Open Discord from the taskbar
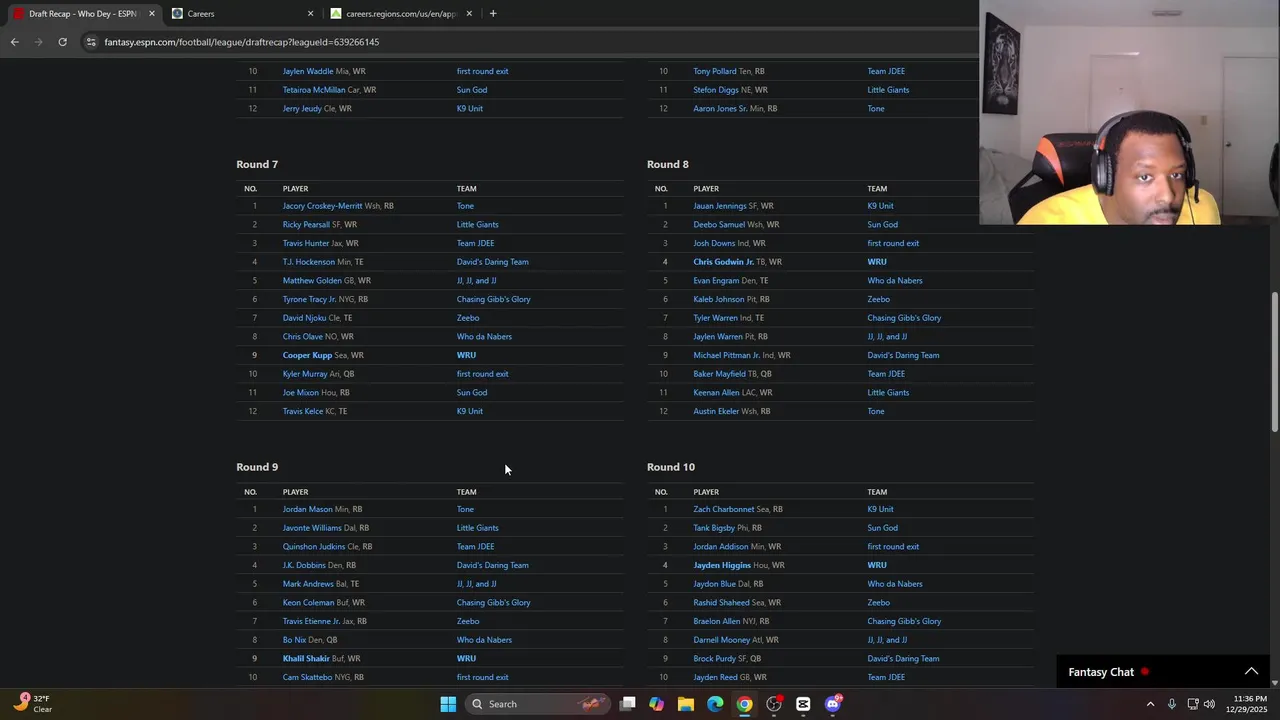The image size is (1280, 720). coord(833,704)
